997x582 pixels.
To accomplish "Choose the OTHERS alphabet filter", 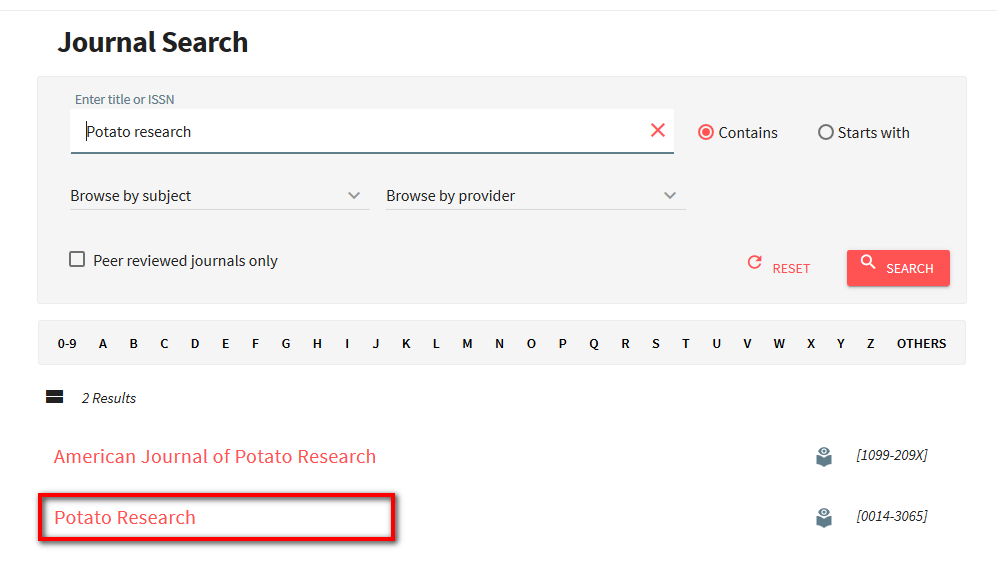I will point(921,343).
